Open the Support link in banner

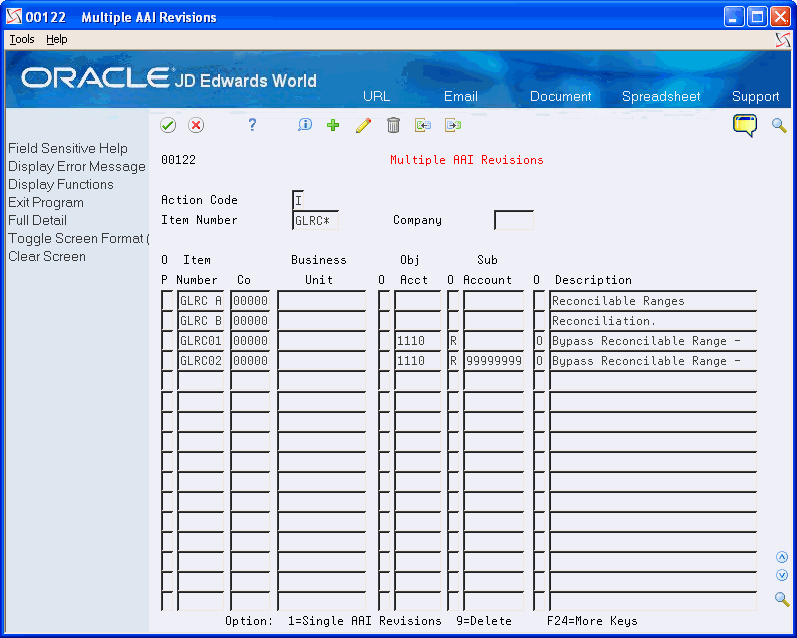coord(755,96)
